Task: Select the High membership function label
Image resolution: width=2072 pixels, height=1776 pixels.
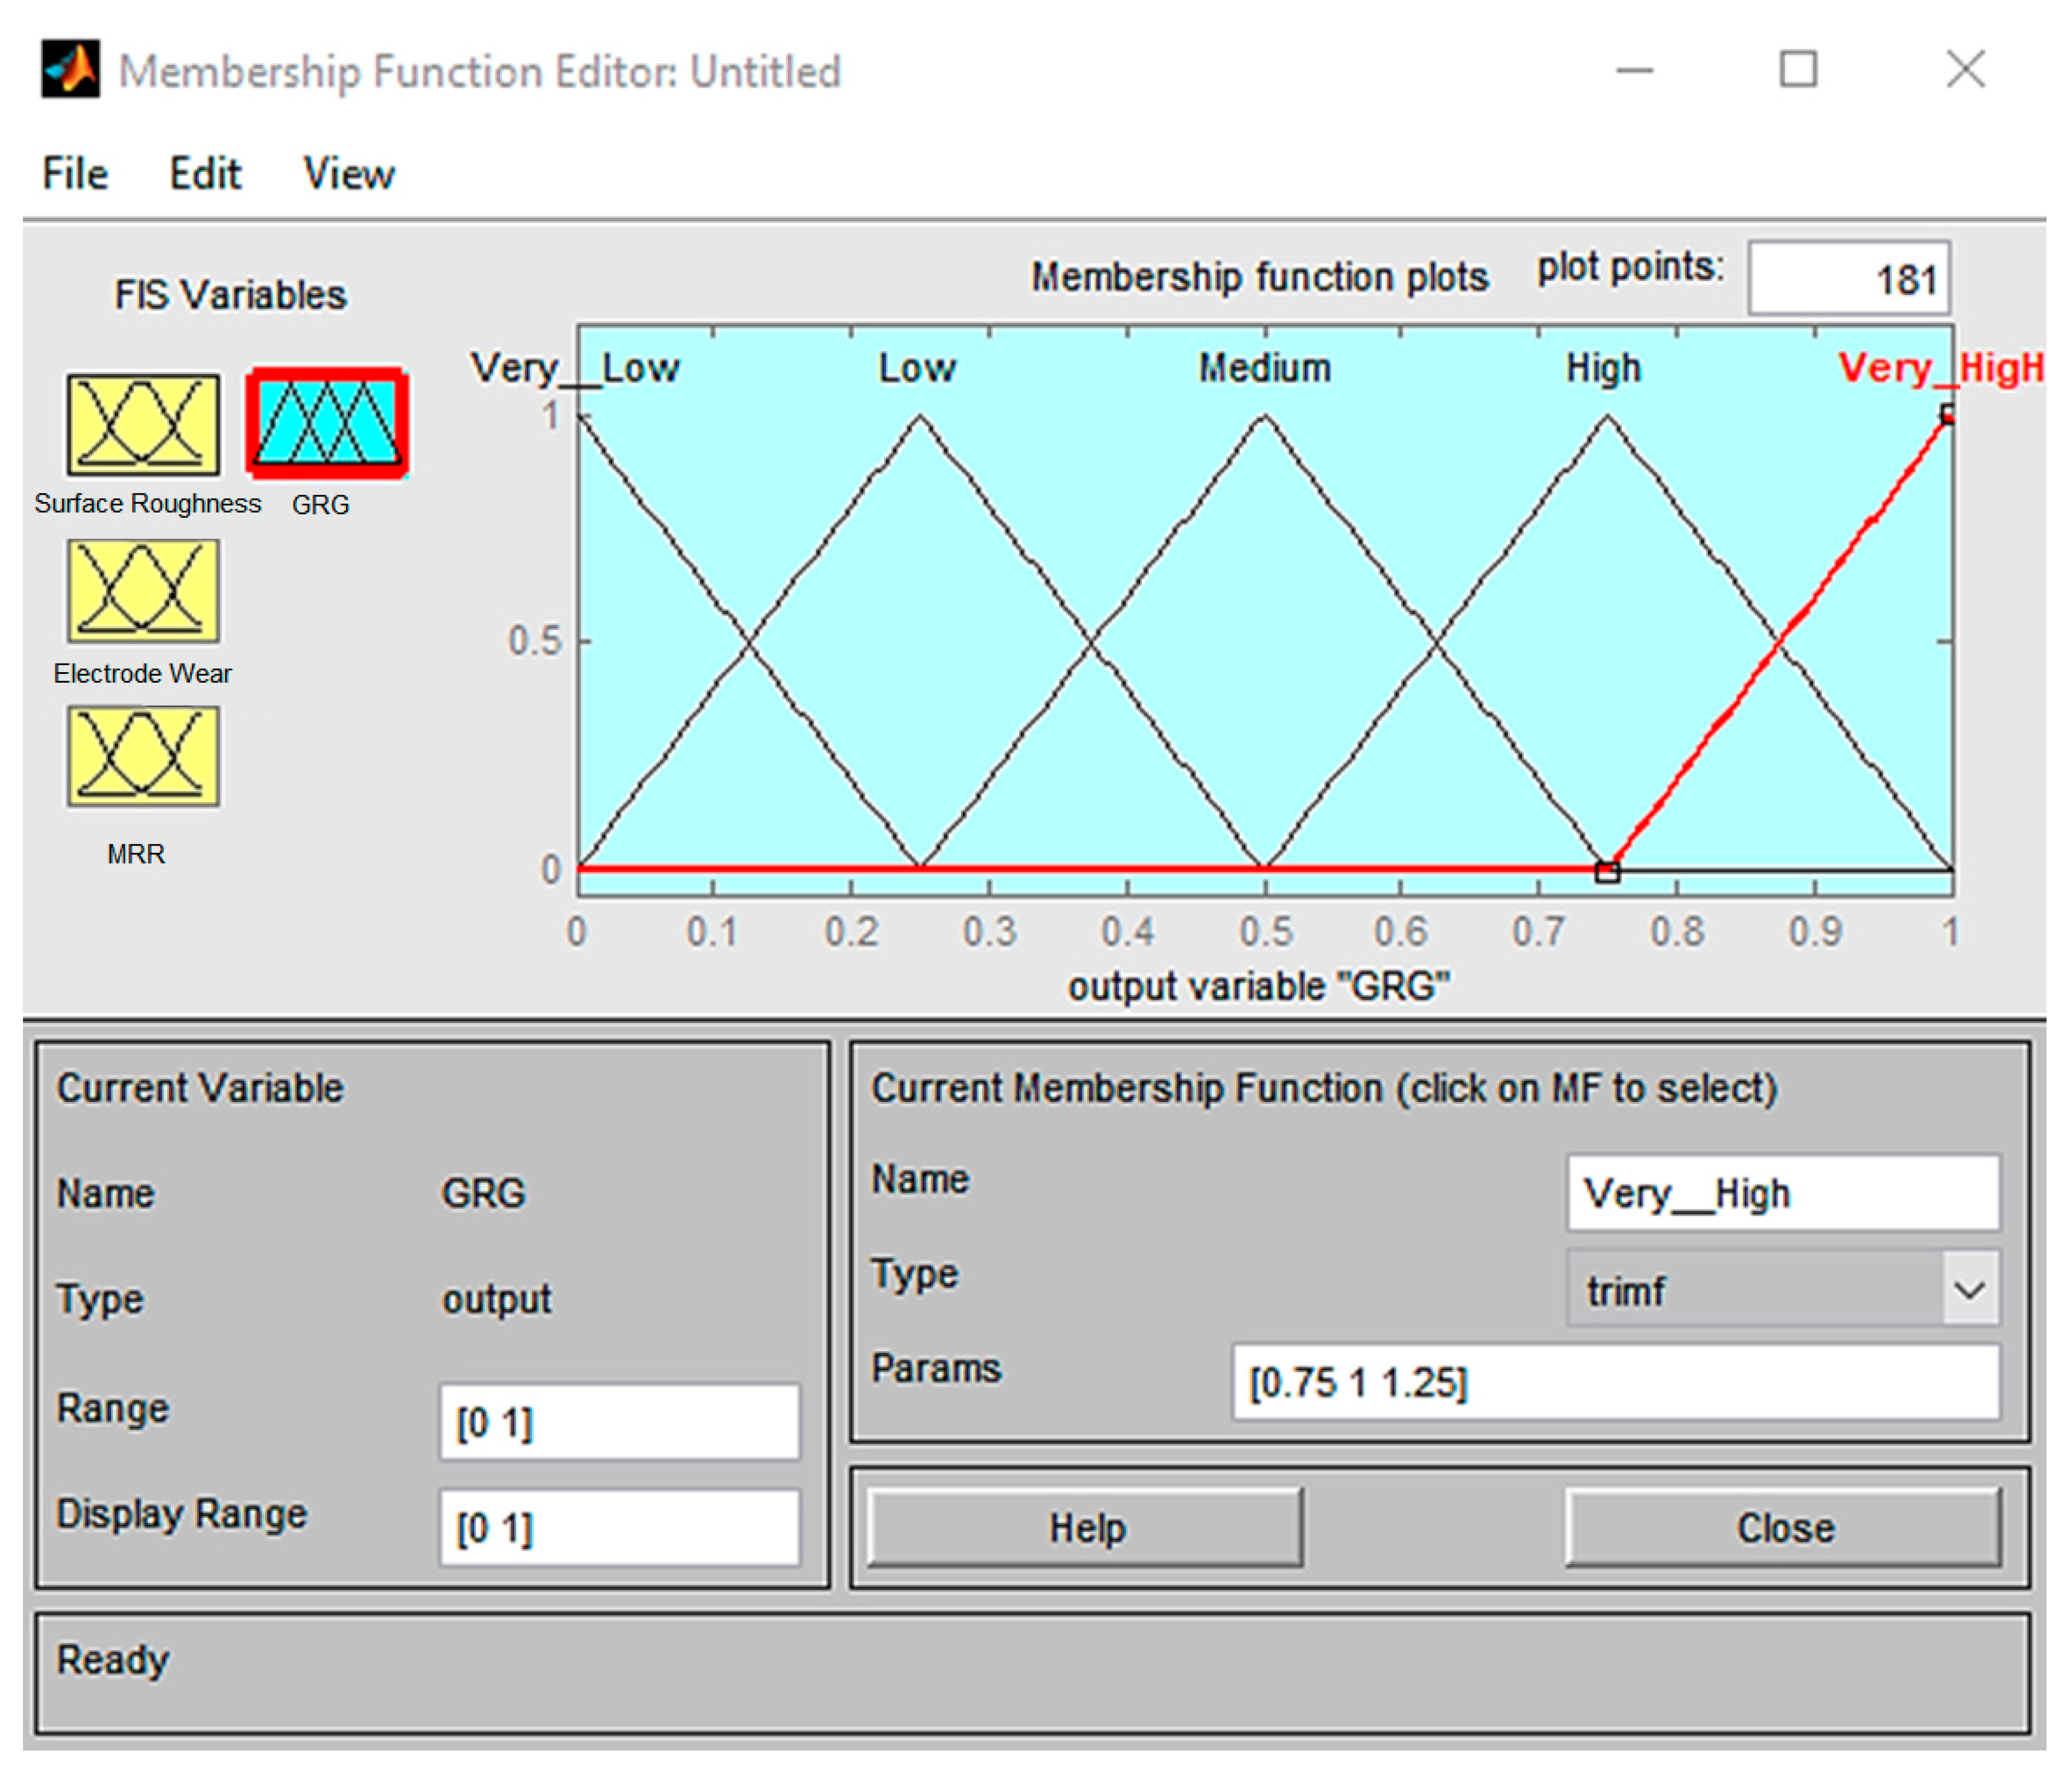Action: 1603,368
